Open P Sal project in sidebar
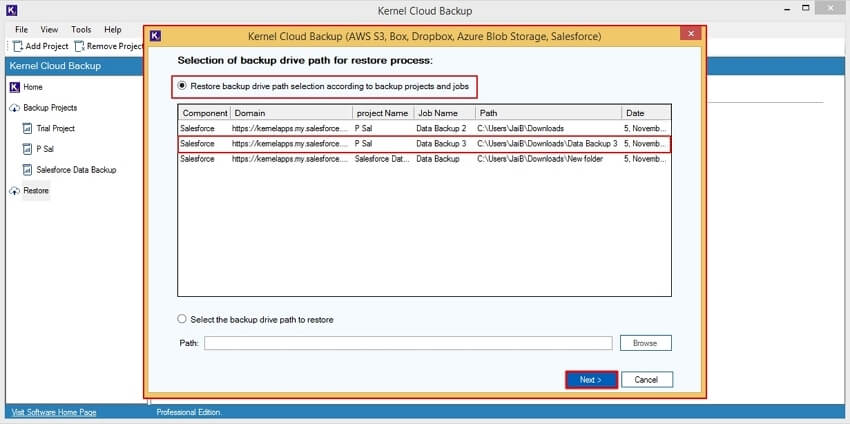The height and width of the screenshot is (424, 850). [x=44, y=149]
